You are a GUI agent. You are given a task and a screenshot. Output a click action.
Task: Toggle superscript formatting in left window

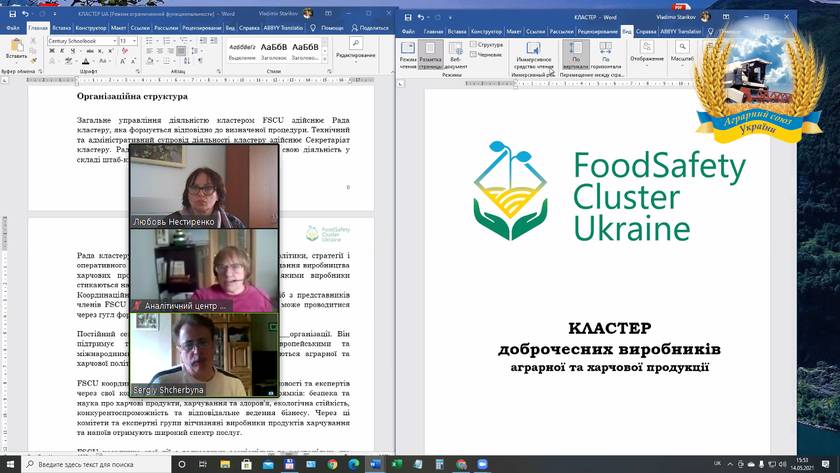[x=110, y=51]
